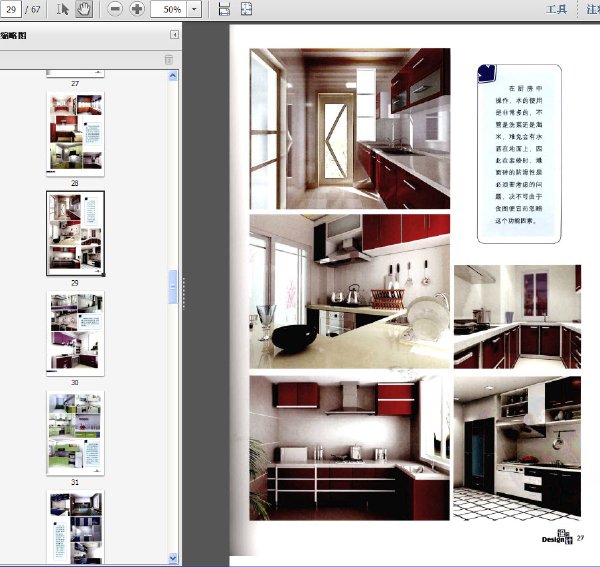
Task: Open the 工具 tools pane
Action: point(556,10)
